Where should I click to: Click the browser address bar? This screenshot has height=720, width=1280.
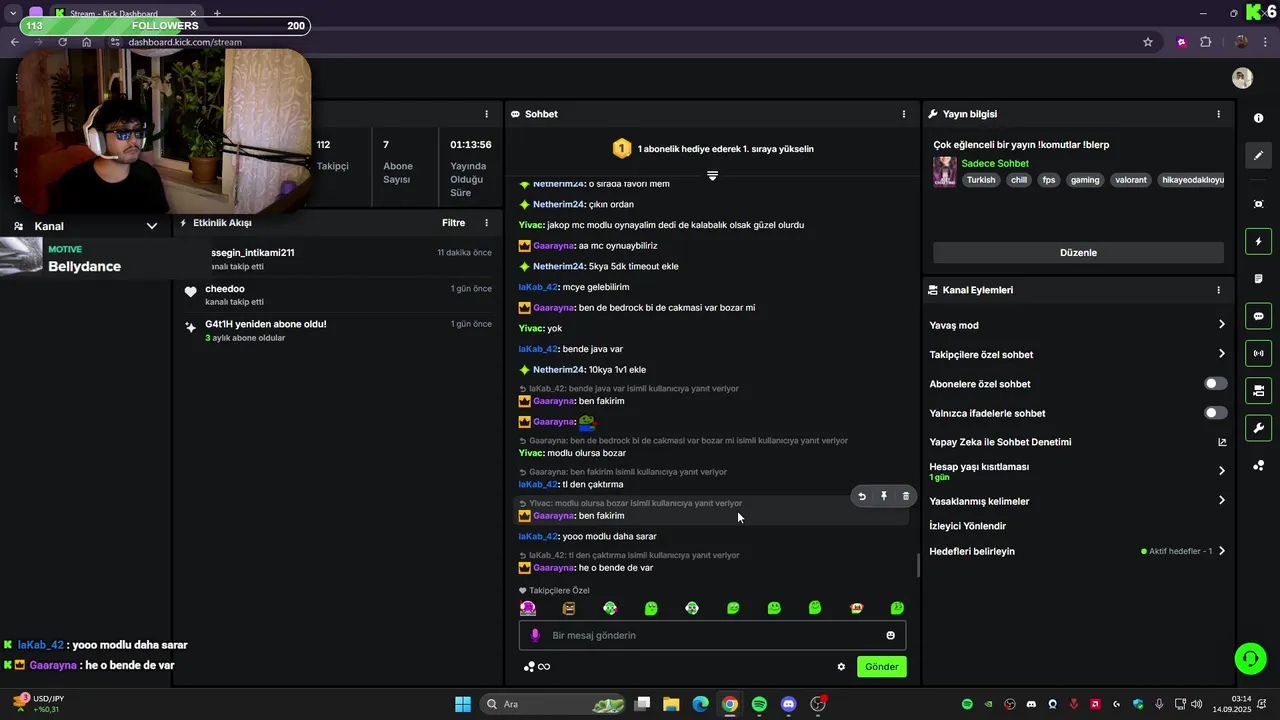pos(620,42)
